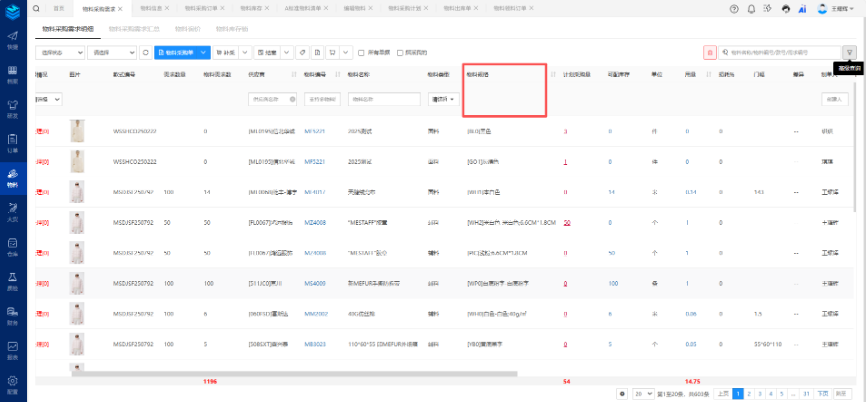Click the help question mark icon
The height and width of the screenshot is (402, 867).
[735, 8]
